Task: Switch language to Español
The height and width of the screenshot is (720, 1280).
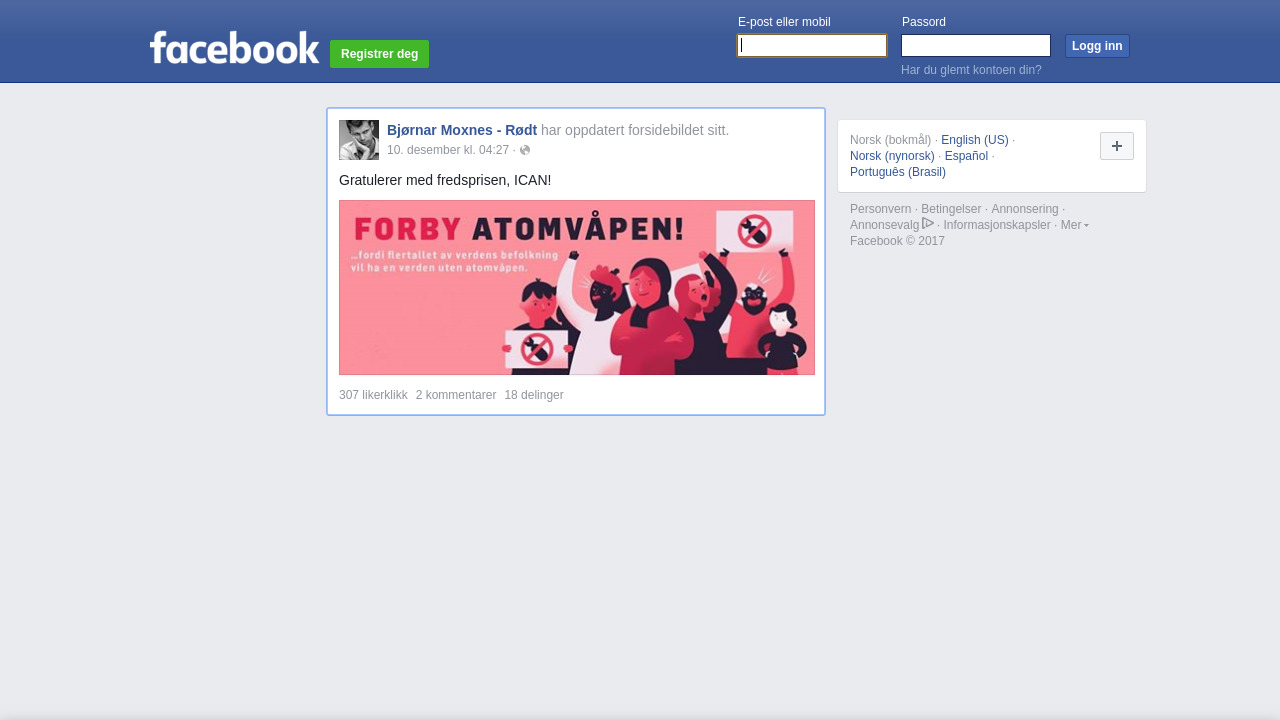Action: click(x=966, y=156)
